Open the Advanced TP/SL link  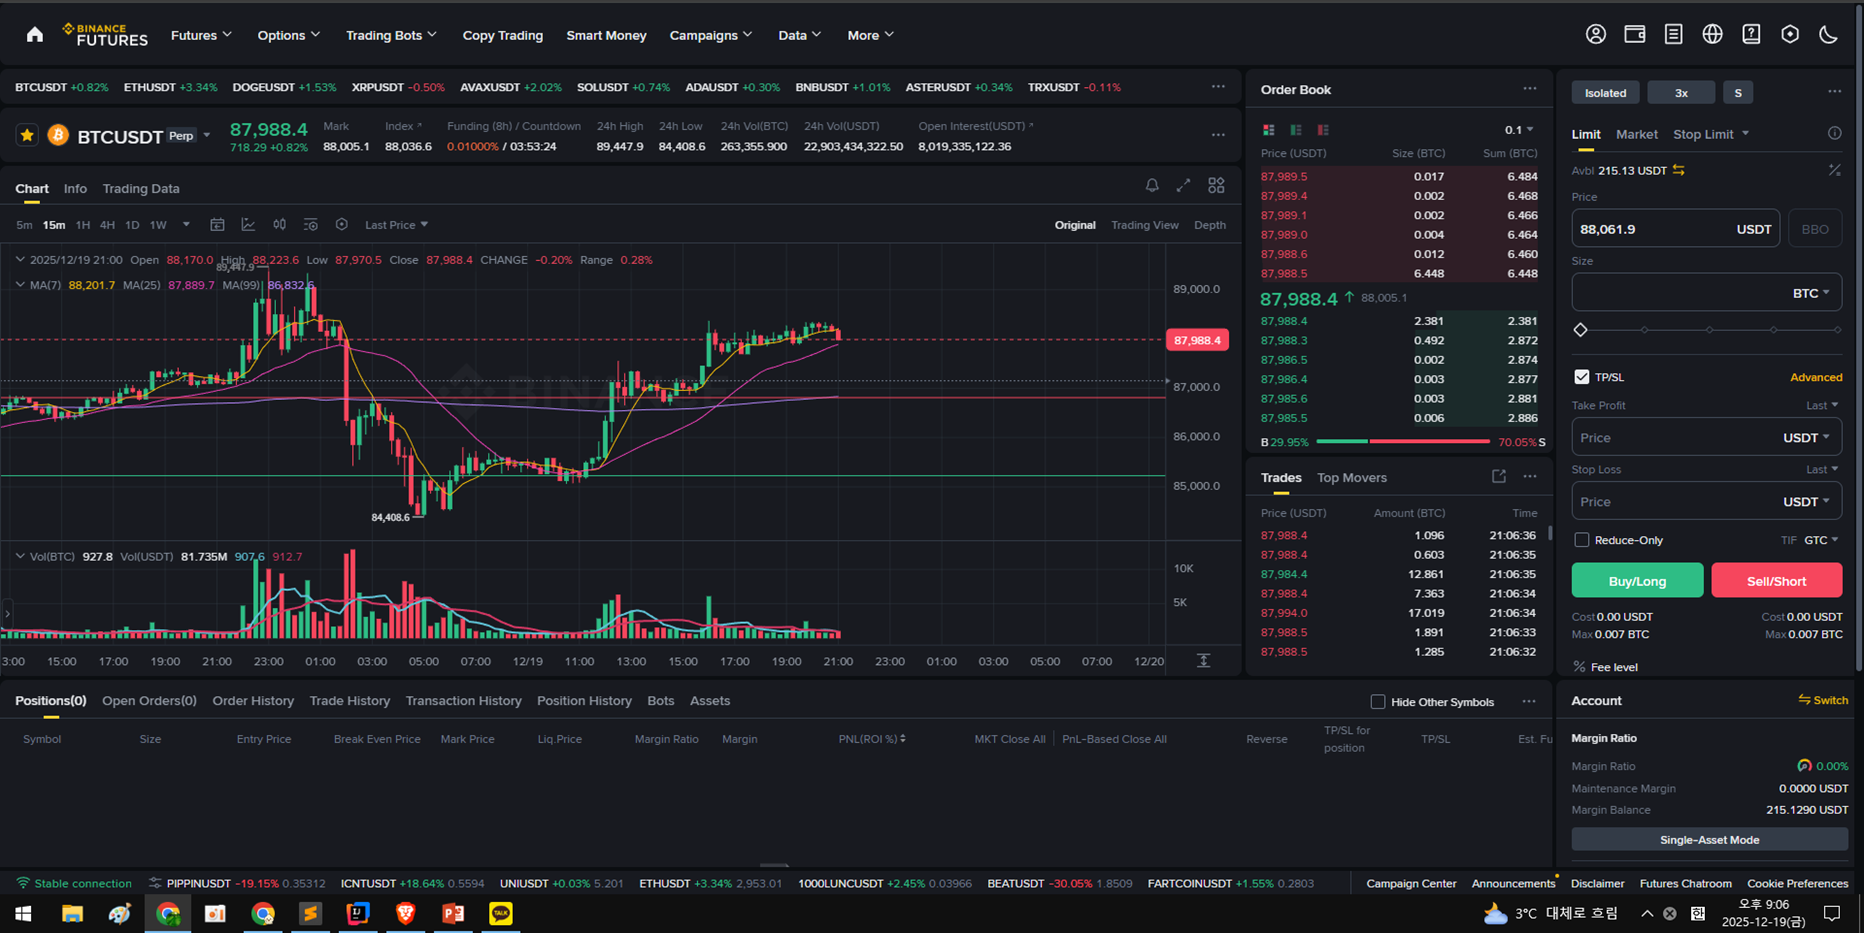(x=1815, y=377)
